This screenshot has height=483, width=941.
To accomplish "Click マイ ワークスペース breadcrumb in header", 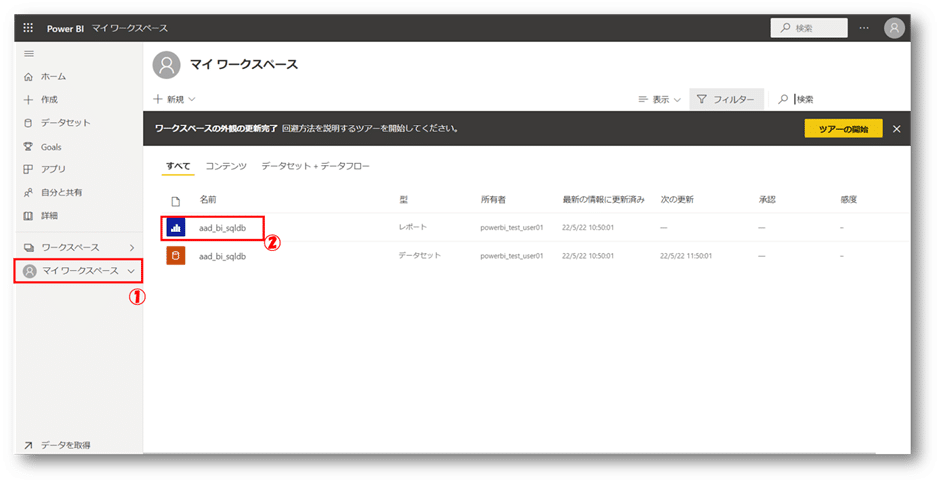I will [x=130, y=28].
